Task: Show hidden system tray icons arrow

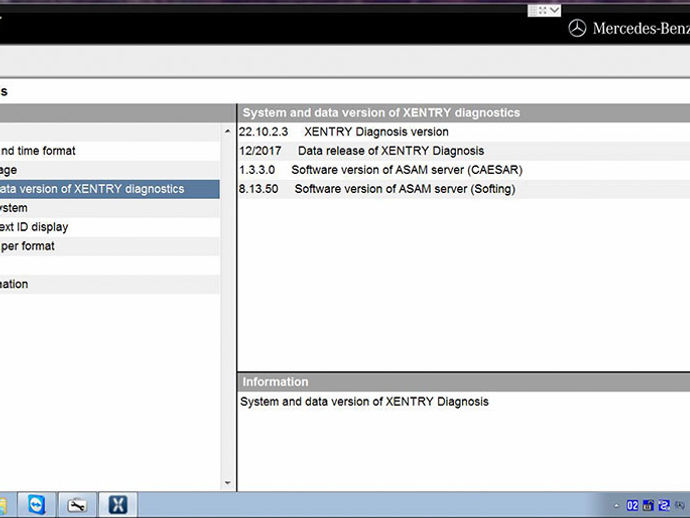Action: (616, 506)
